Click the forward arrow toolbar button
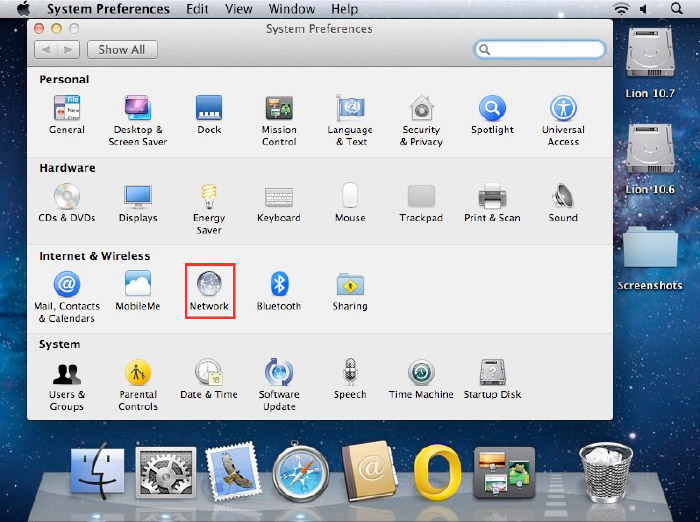The width and height of the screenshot is (700, 522). pyautogui.click(x=68, y=50)
